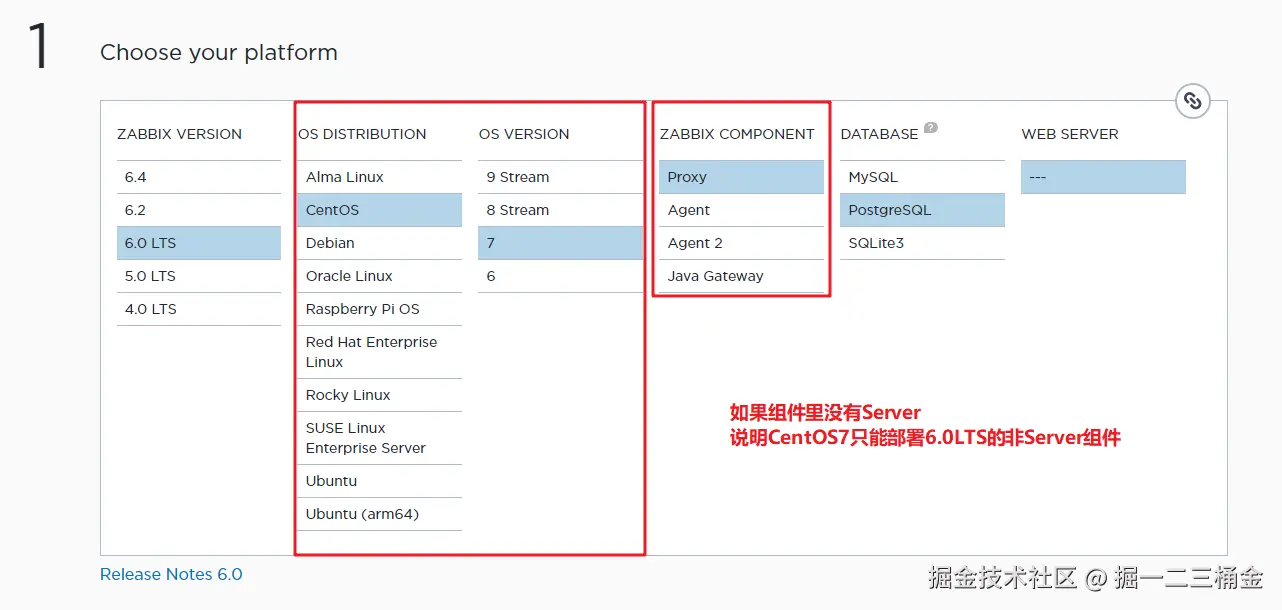This screenshot has width=1282, height=610.
Task: Select Zabbix version 6.2
Action: [199, 210]
